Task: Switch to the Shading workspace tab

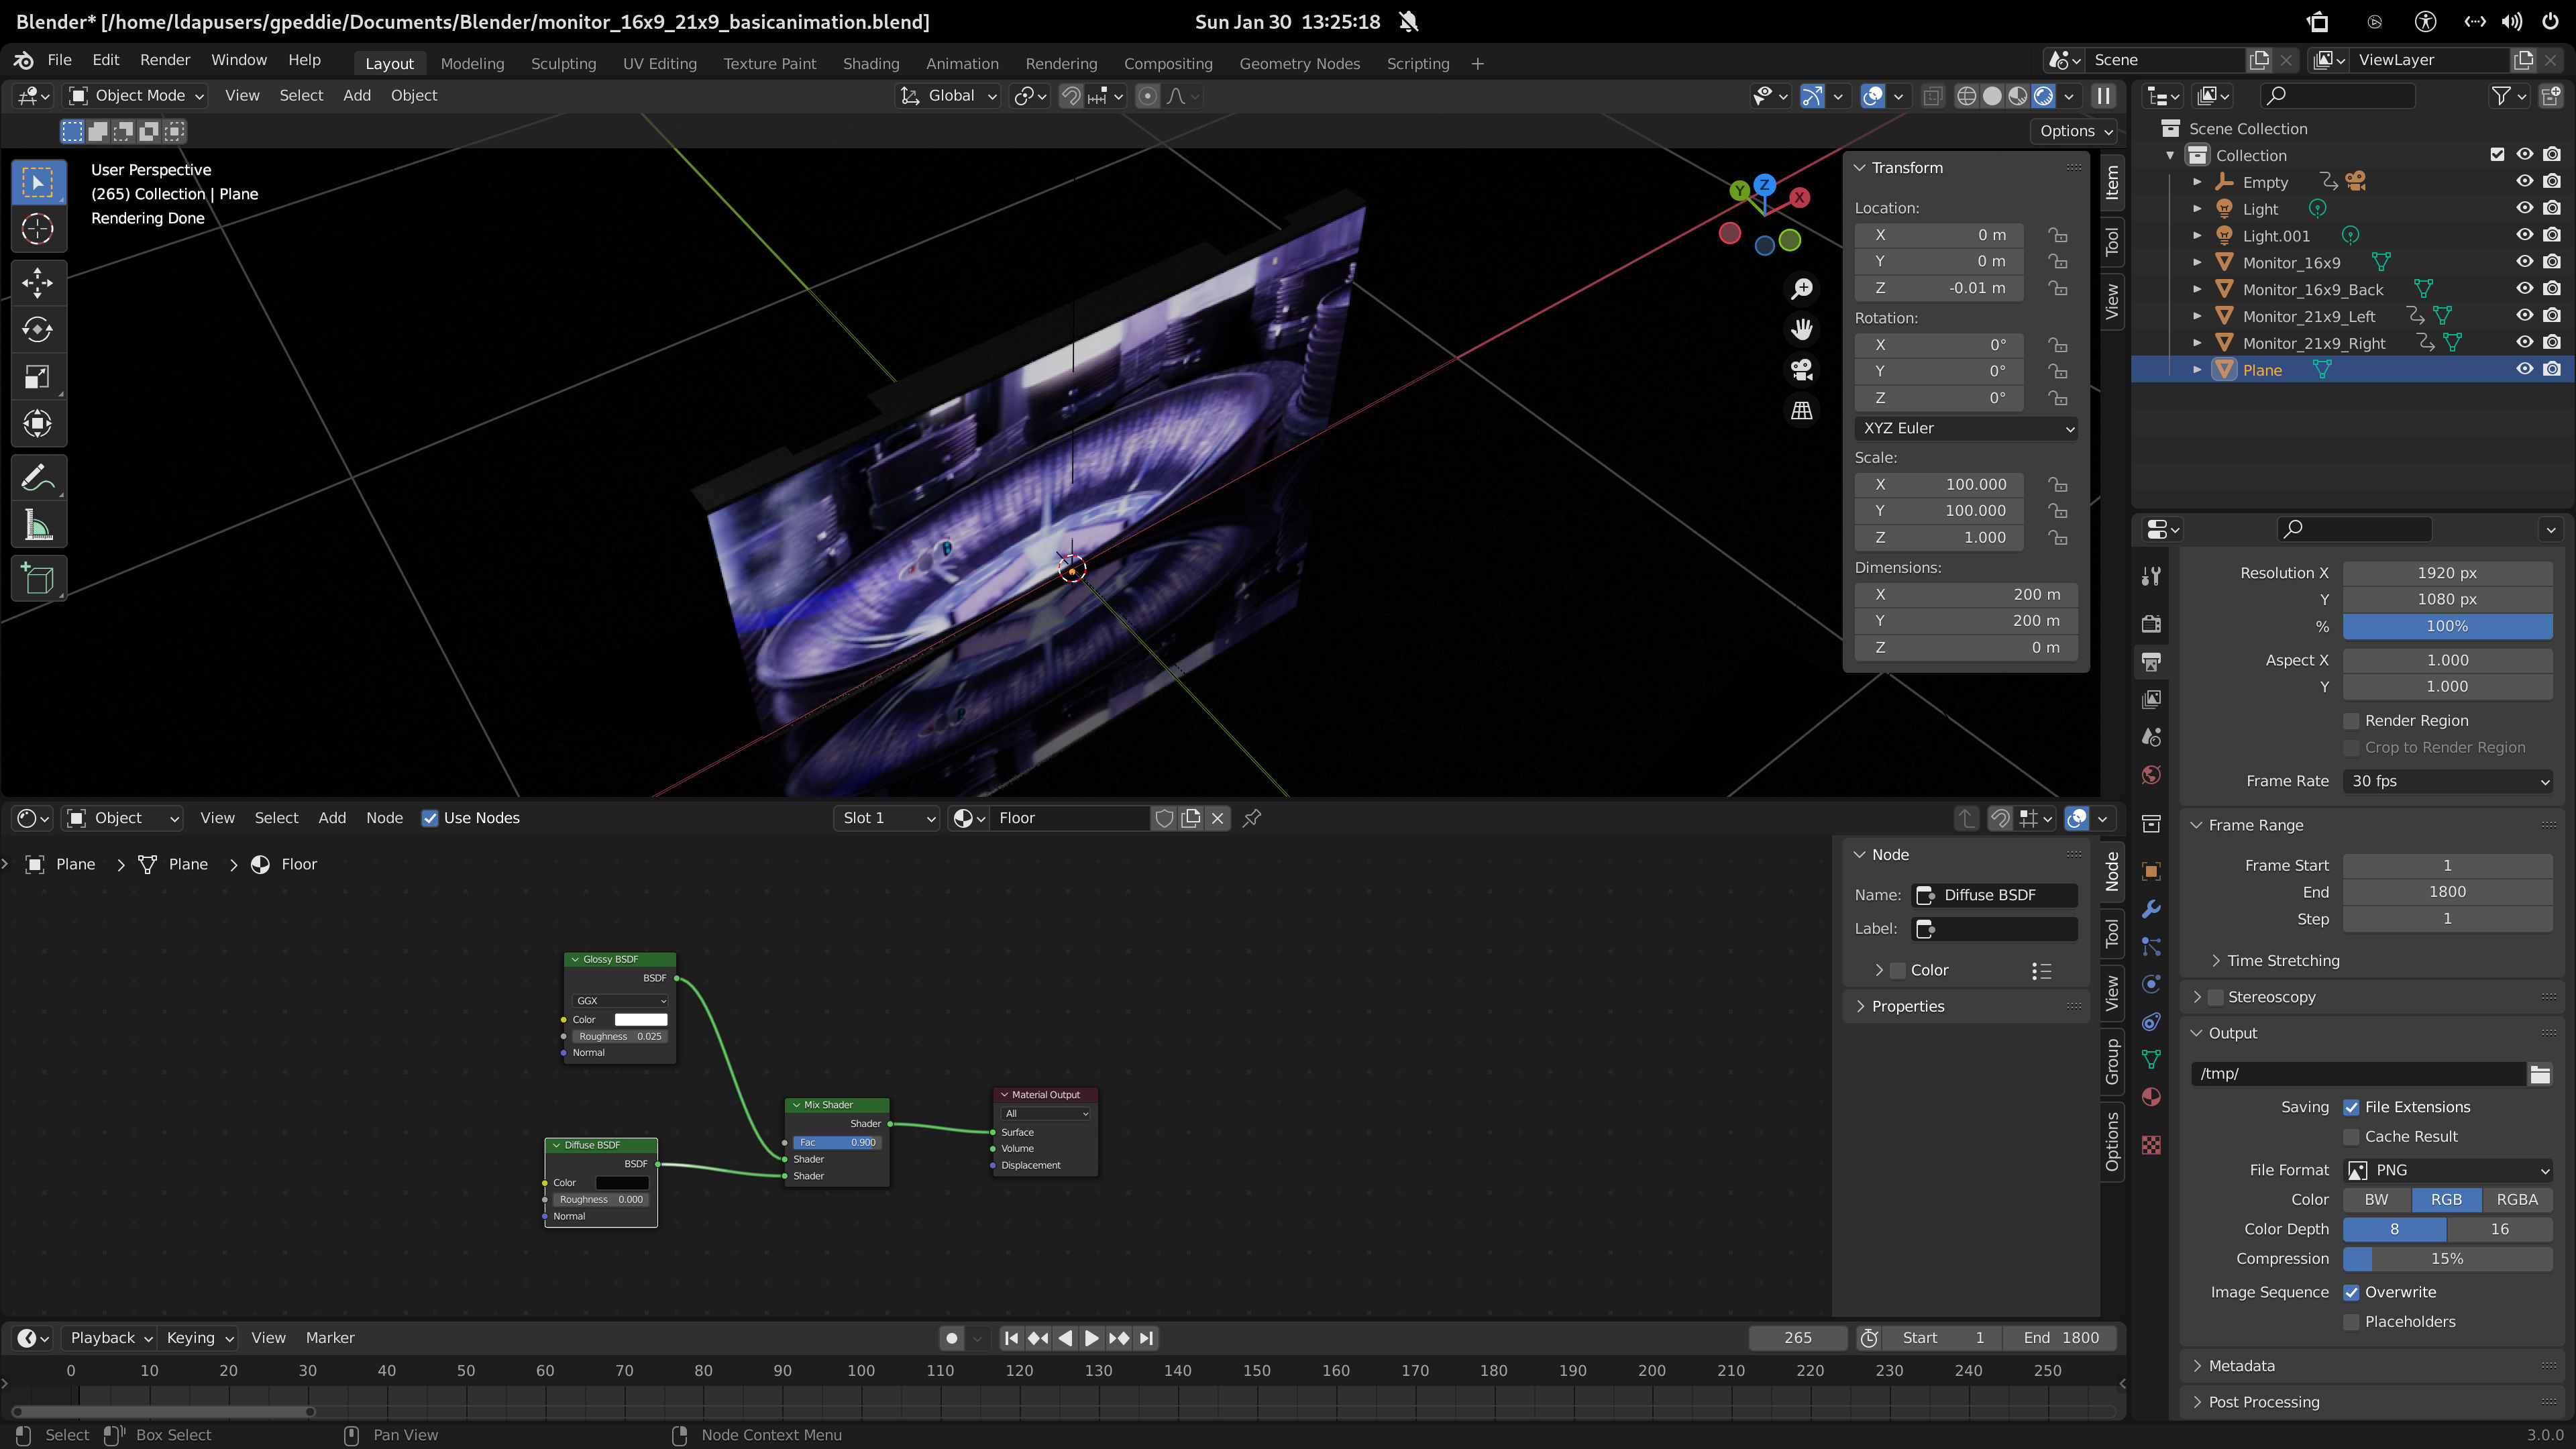Action: [871, 63]
